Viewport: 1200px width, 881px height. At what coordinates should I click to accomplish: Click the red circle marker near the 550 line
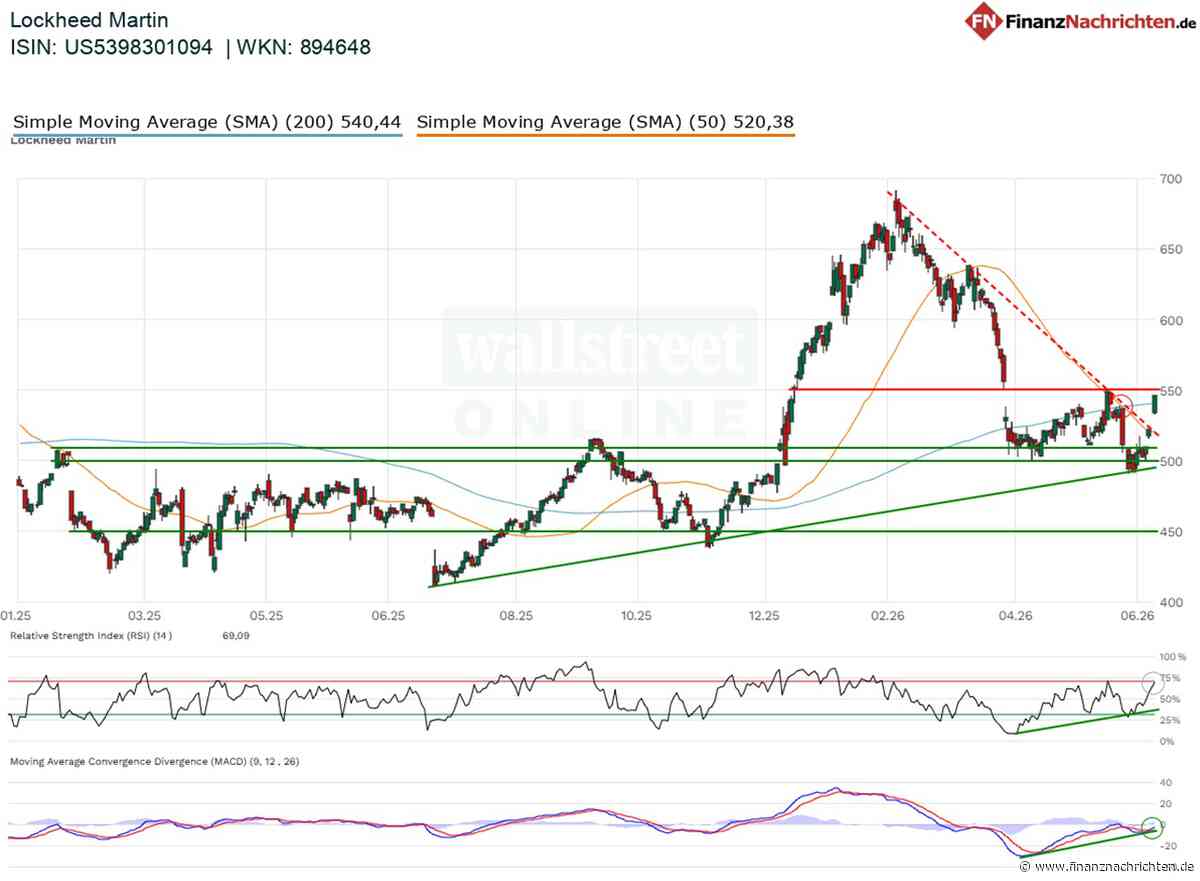pyautogui.click(x=1122, y=405)
